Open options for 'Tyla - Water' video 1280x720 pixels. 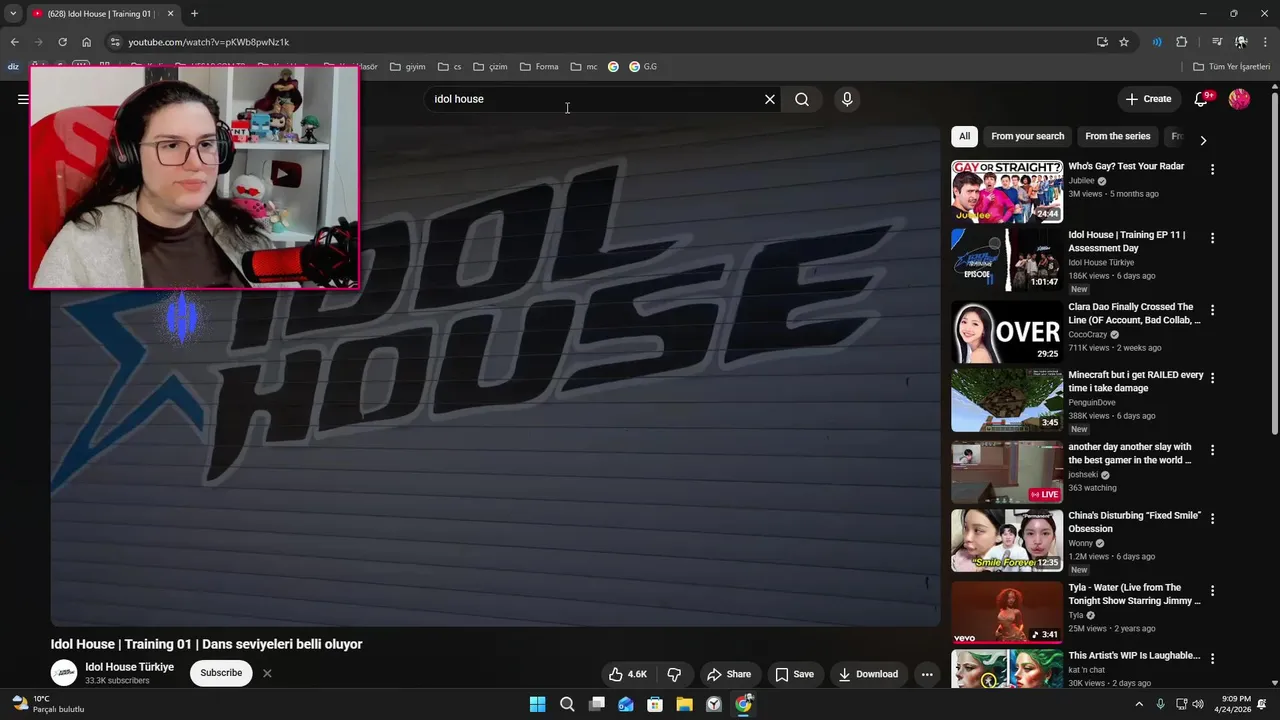coord(1212,591)
